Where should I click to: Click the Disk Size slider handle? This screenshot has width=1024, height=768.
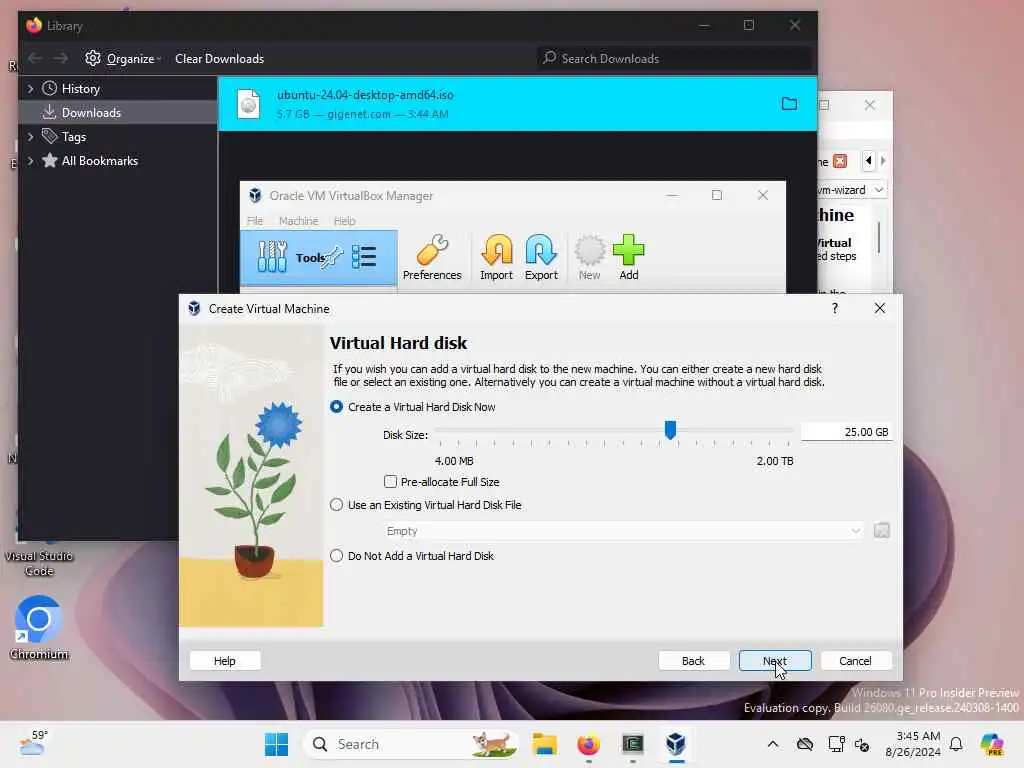670,430
